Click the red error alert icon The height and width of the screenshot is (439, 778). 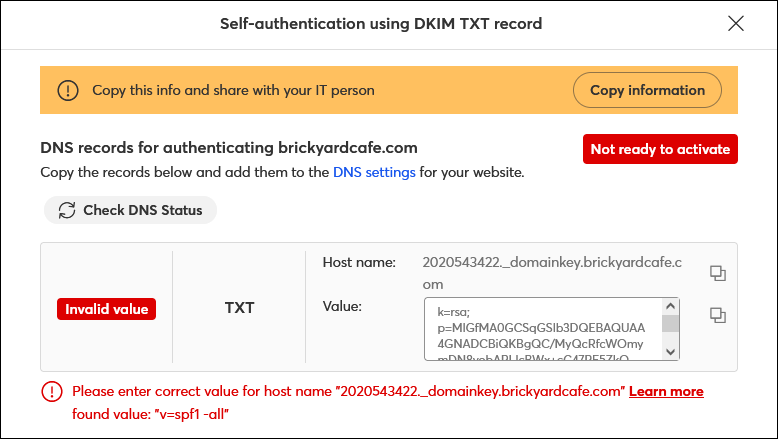52,392
